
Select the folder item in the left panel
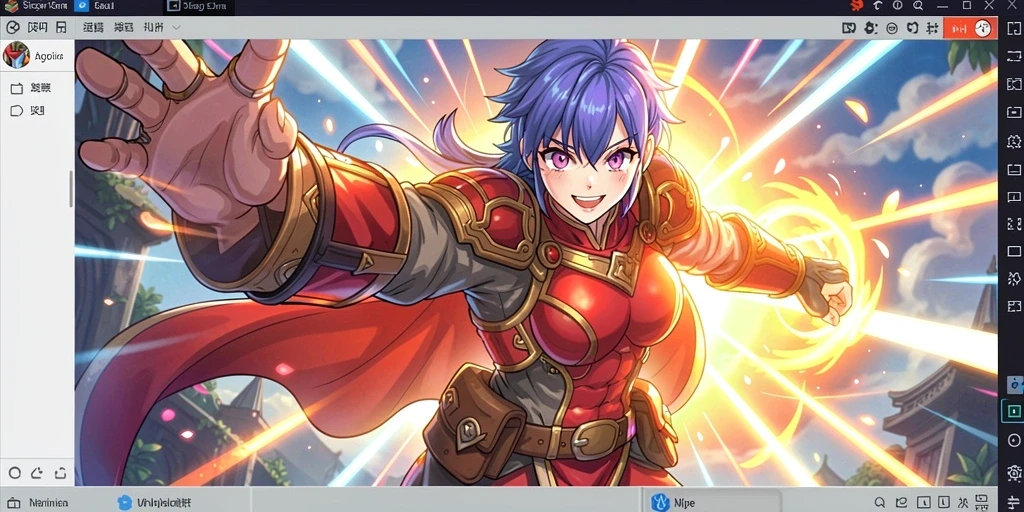(x=31, y=88)
